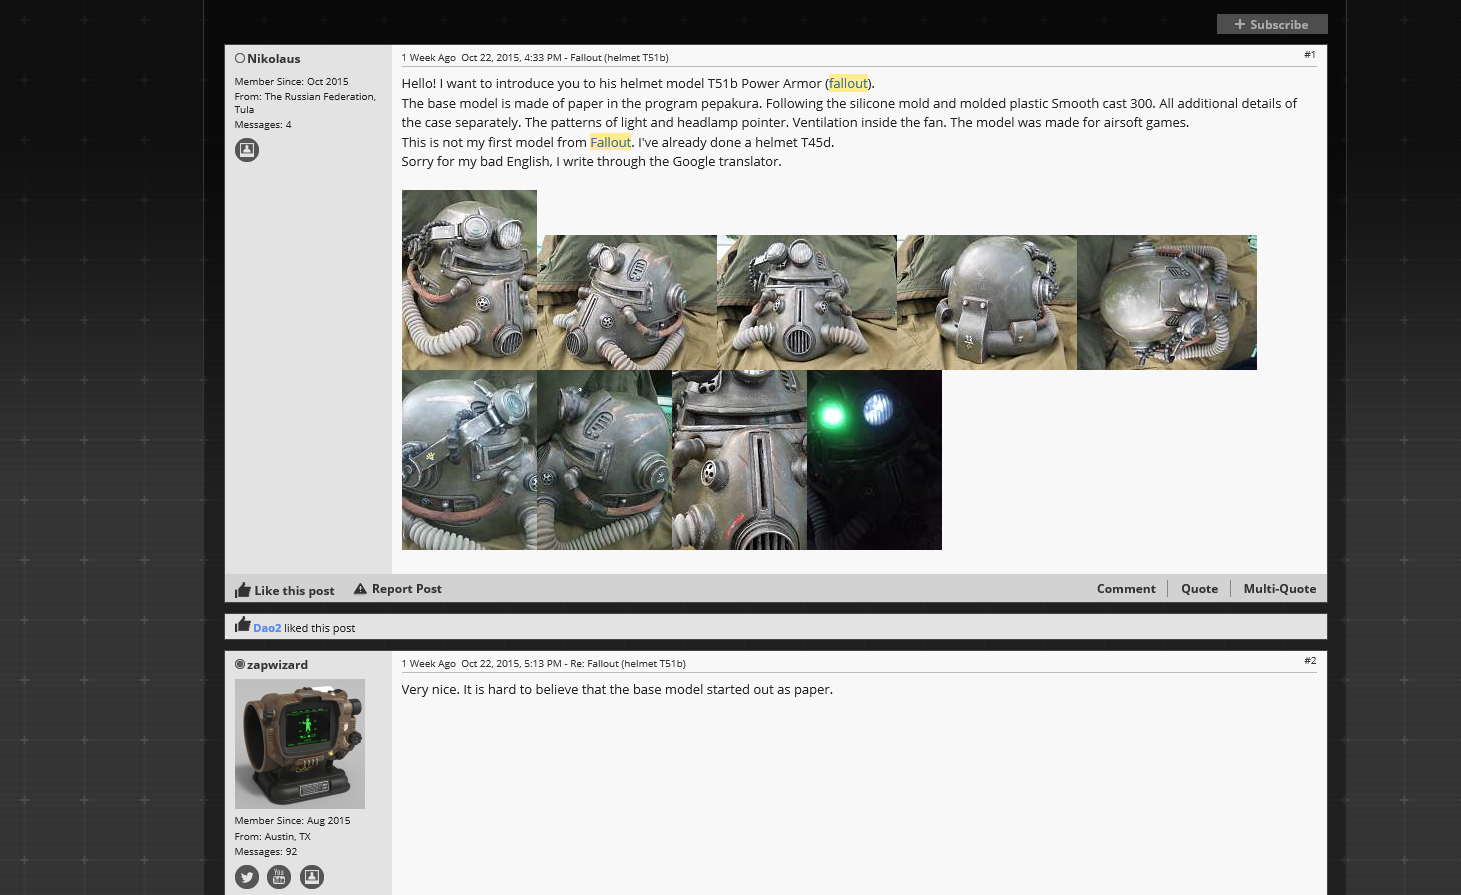Image resolution: width=1461 pixels, height=895 pixels.
Task: Click the Report Post warning icon
Action: [360, 589]
